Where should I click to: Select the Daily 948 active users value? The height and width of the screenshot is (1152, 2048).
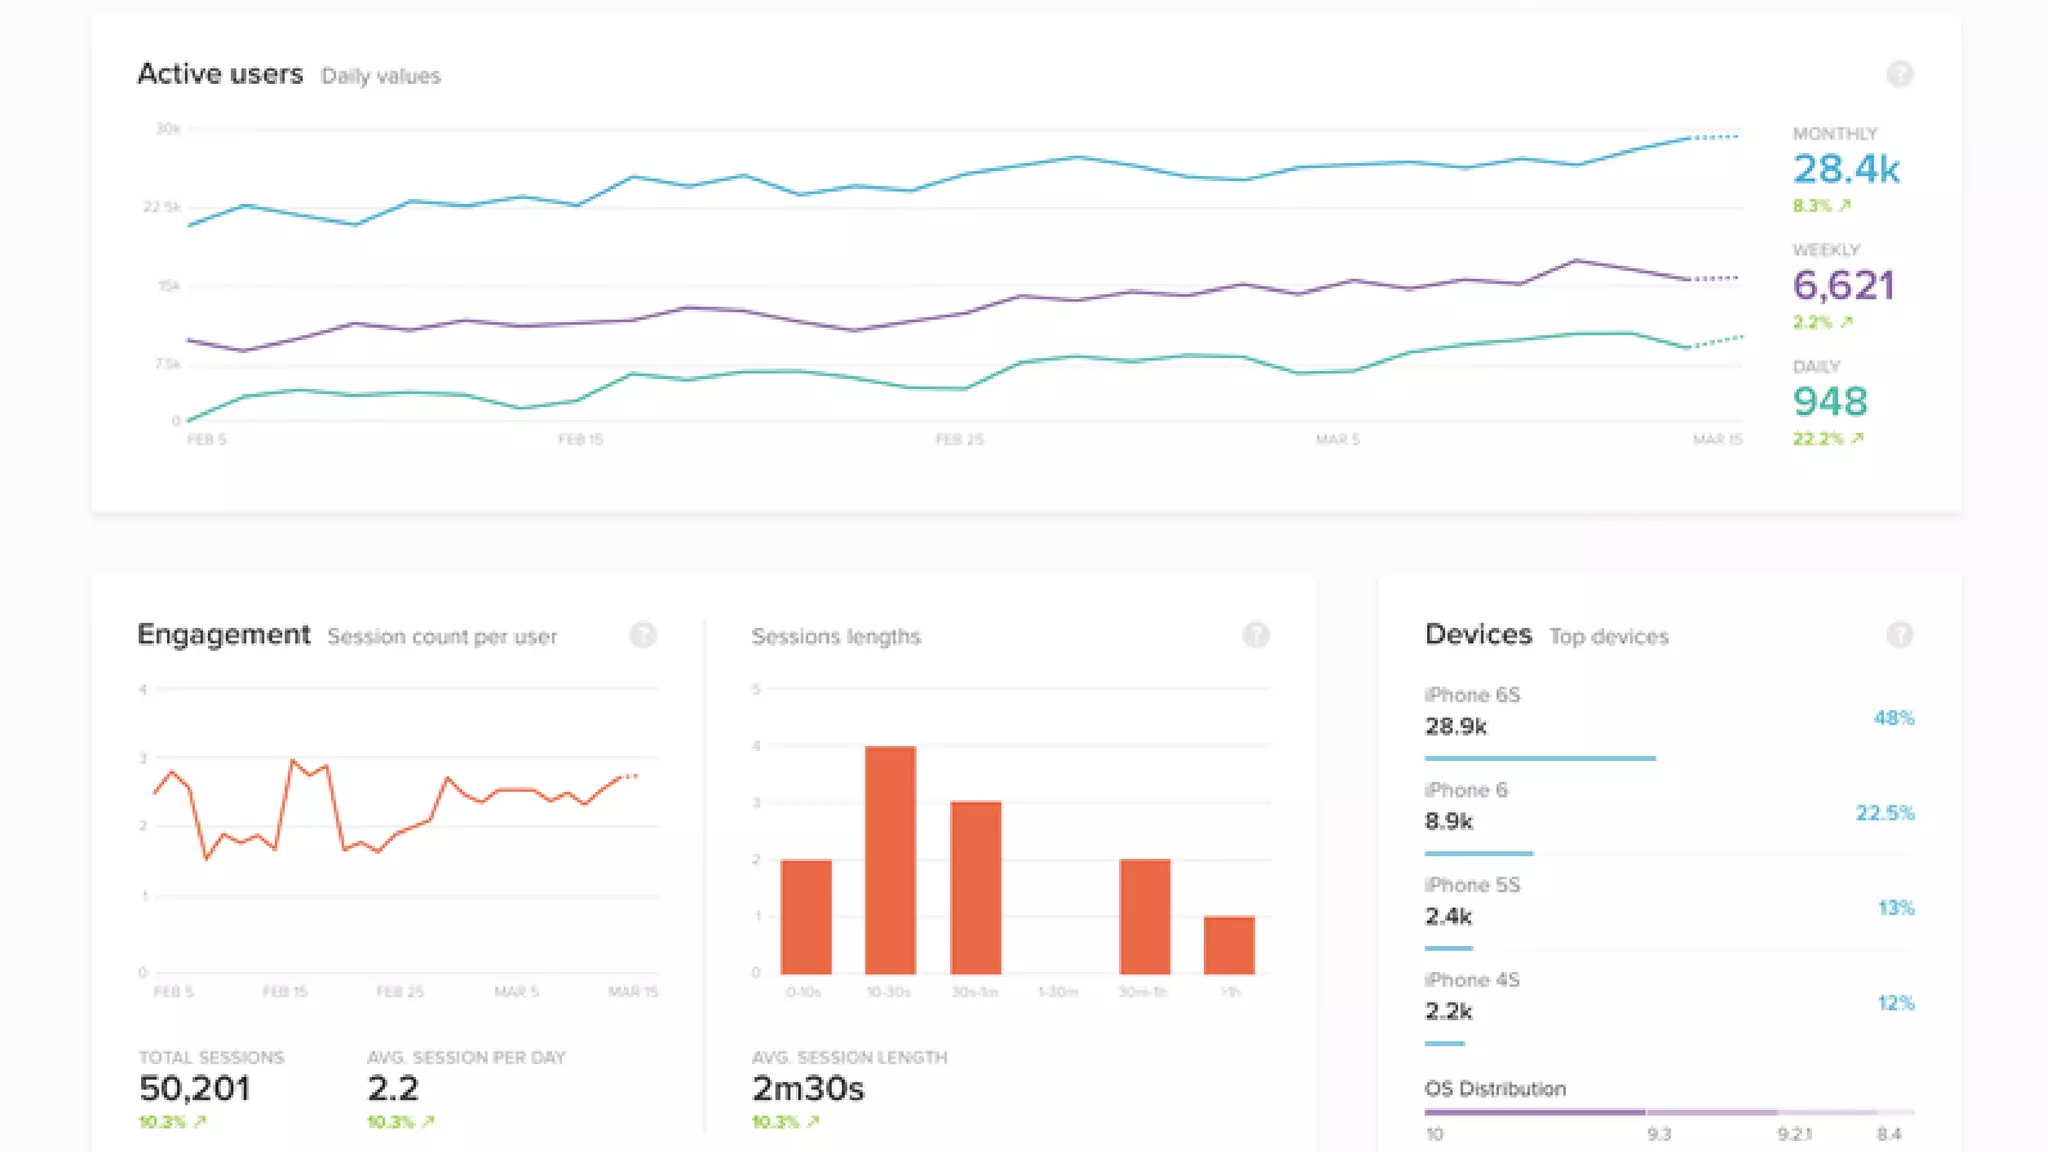click(1829, 402)
